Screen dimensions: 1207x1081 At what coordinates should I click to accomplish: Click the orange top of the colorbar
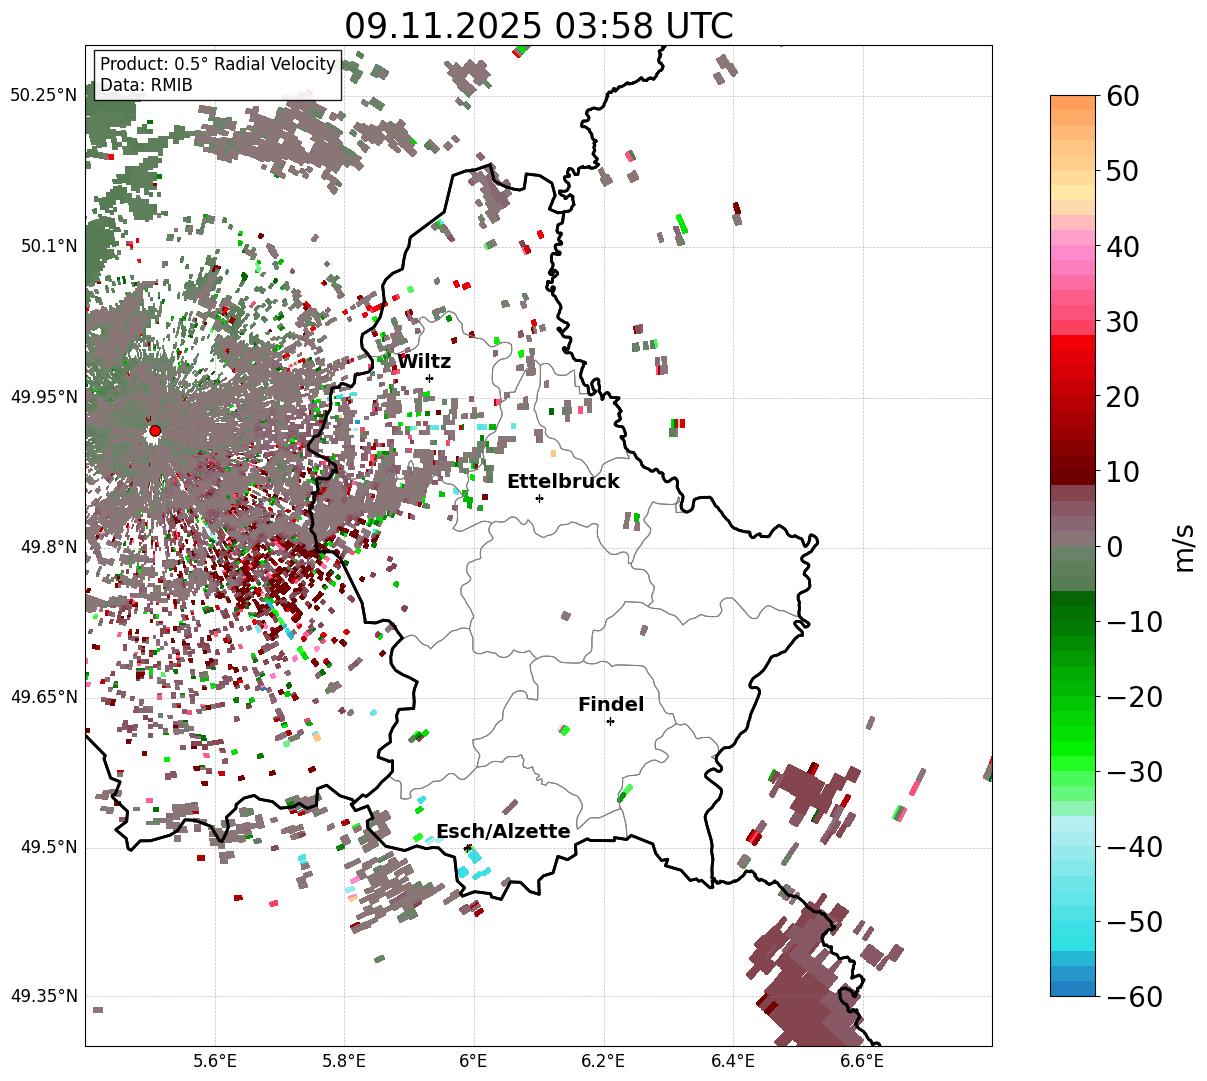(x=1073, y=103)
